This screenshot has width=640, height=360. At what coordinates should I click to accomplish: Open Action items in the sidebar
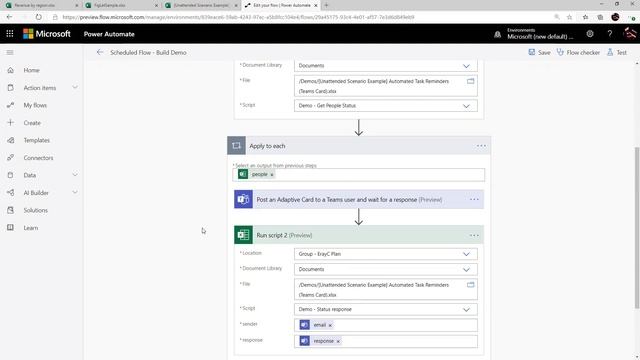click(x=40, y=88)
